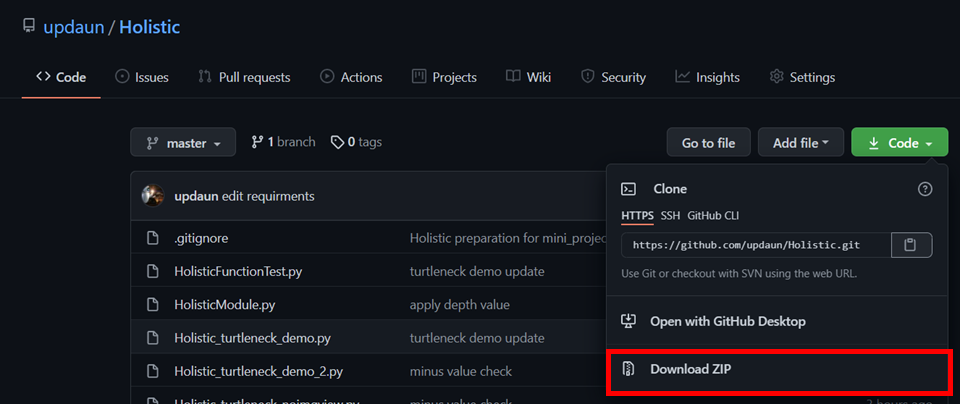Click the Go to file button
The image size is (960, 404).
click(x=708, y=143)
